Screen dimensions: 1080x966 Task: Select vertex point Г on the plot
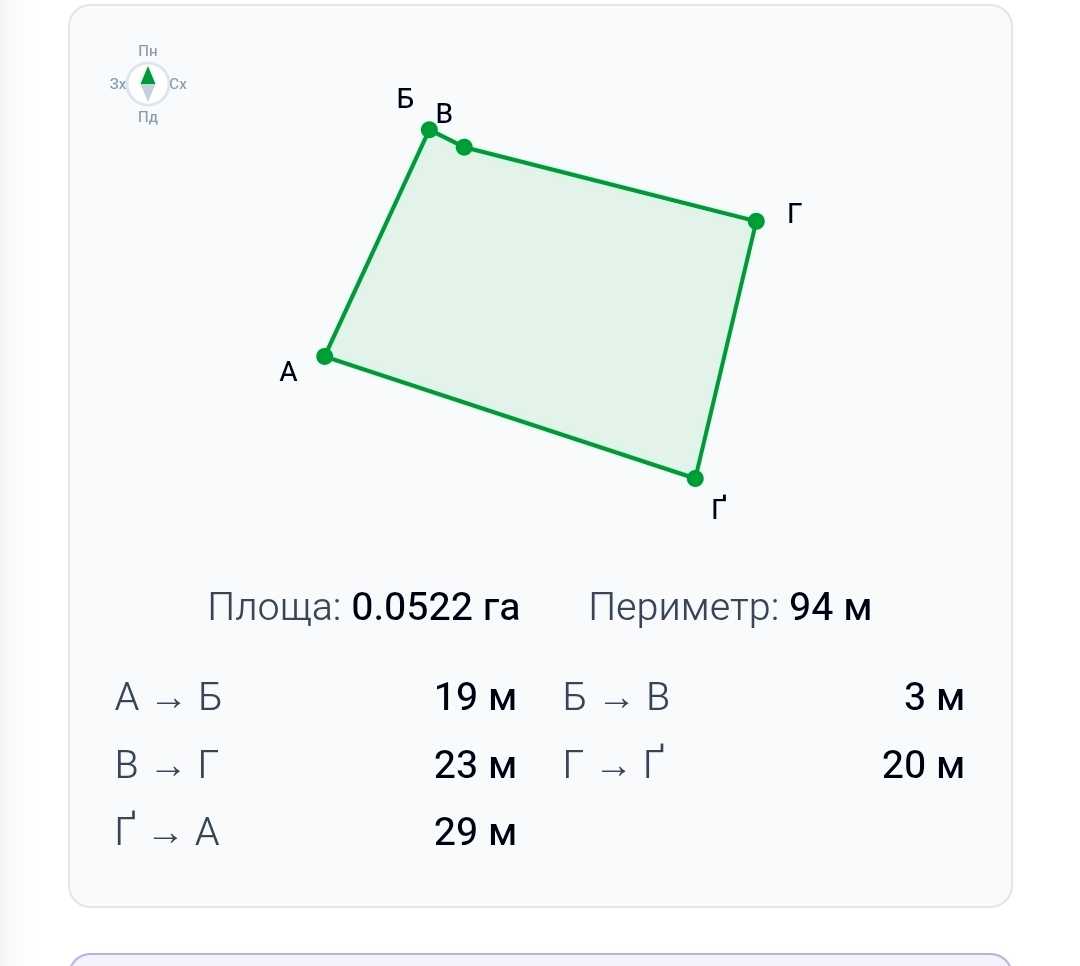pos(756,221)
